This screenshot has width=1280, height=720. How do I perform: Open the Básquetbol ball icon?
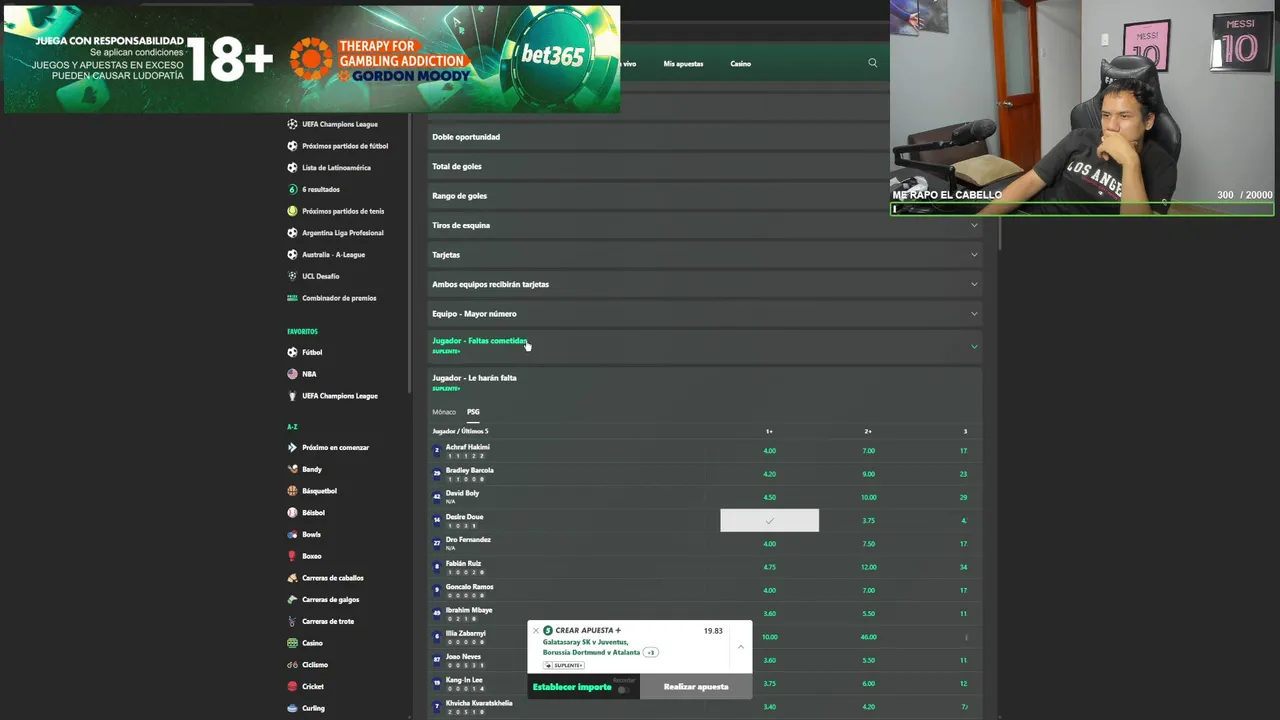point(292,491)
